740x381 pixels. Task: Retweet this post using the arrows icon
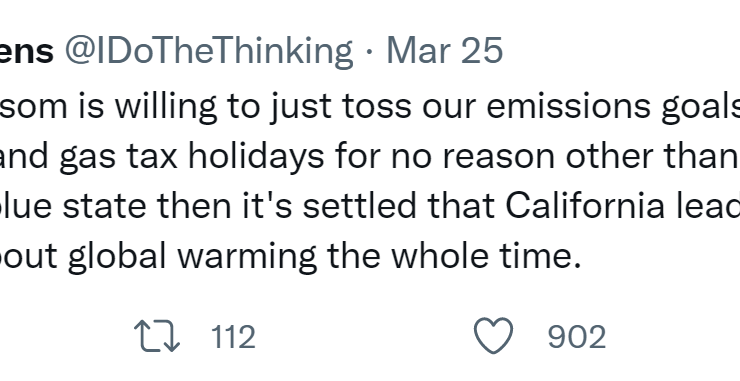click(157, 336)
